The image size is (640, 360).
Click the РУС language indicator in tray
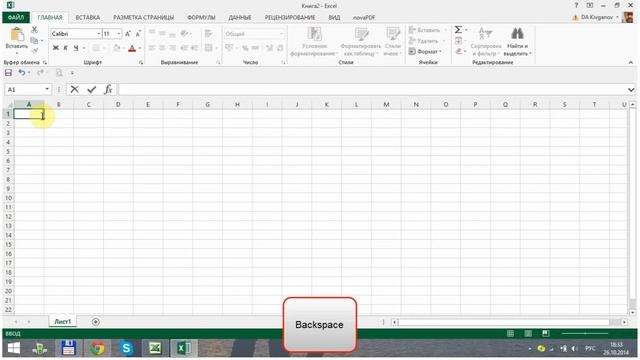[x=590, y=349]
